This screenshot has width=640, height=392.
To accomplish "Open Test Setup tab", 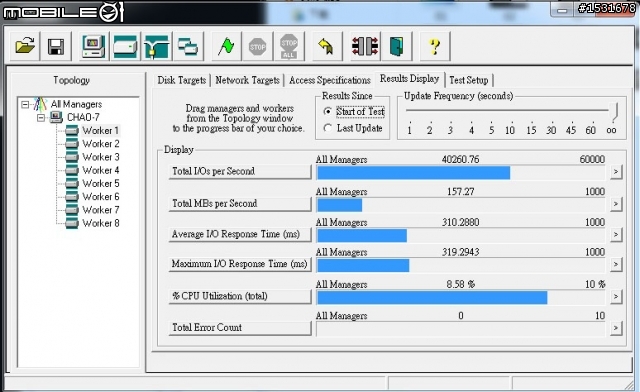I will (469, 80).
